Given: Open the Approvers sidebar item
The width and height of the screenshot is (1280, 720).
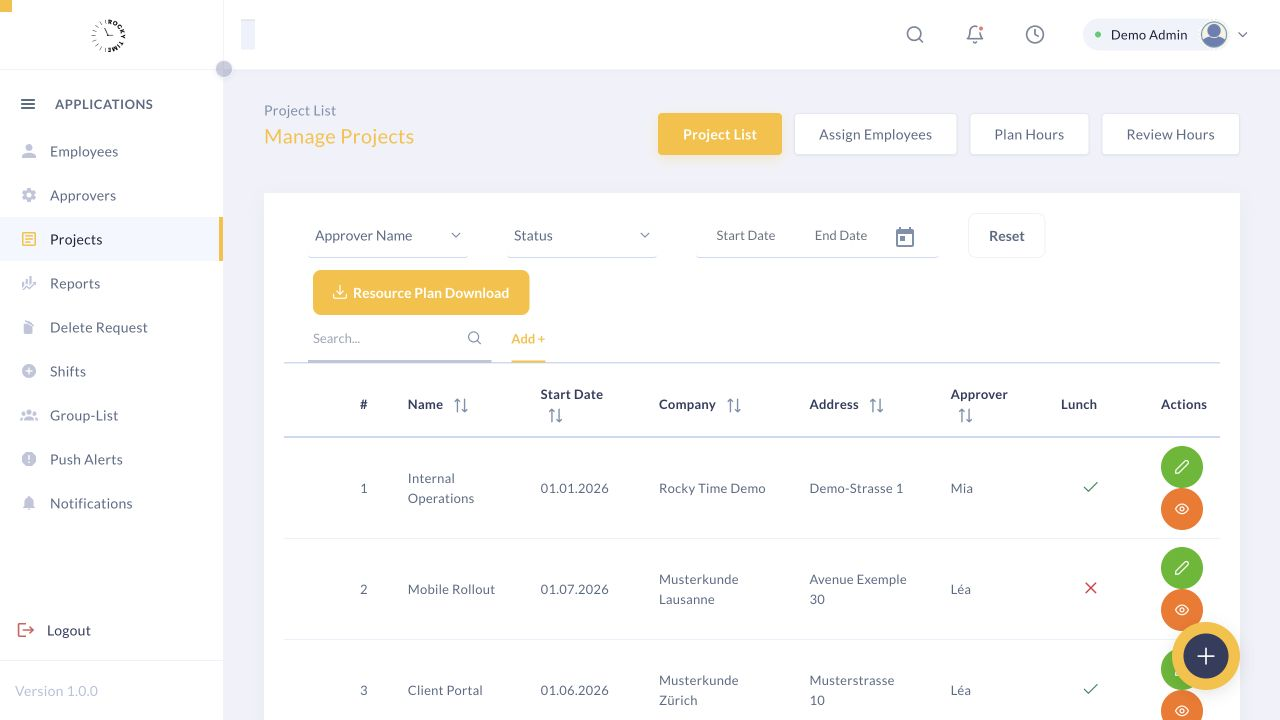Looking at the screenshot, I should point(111,195).
